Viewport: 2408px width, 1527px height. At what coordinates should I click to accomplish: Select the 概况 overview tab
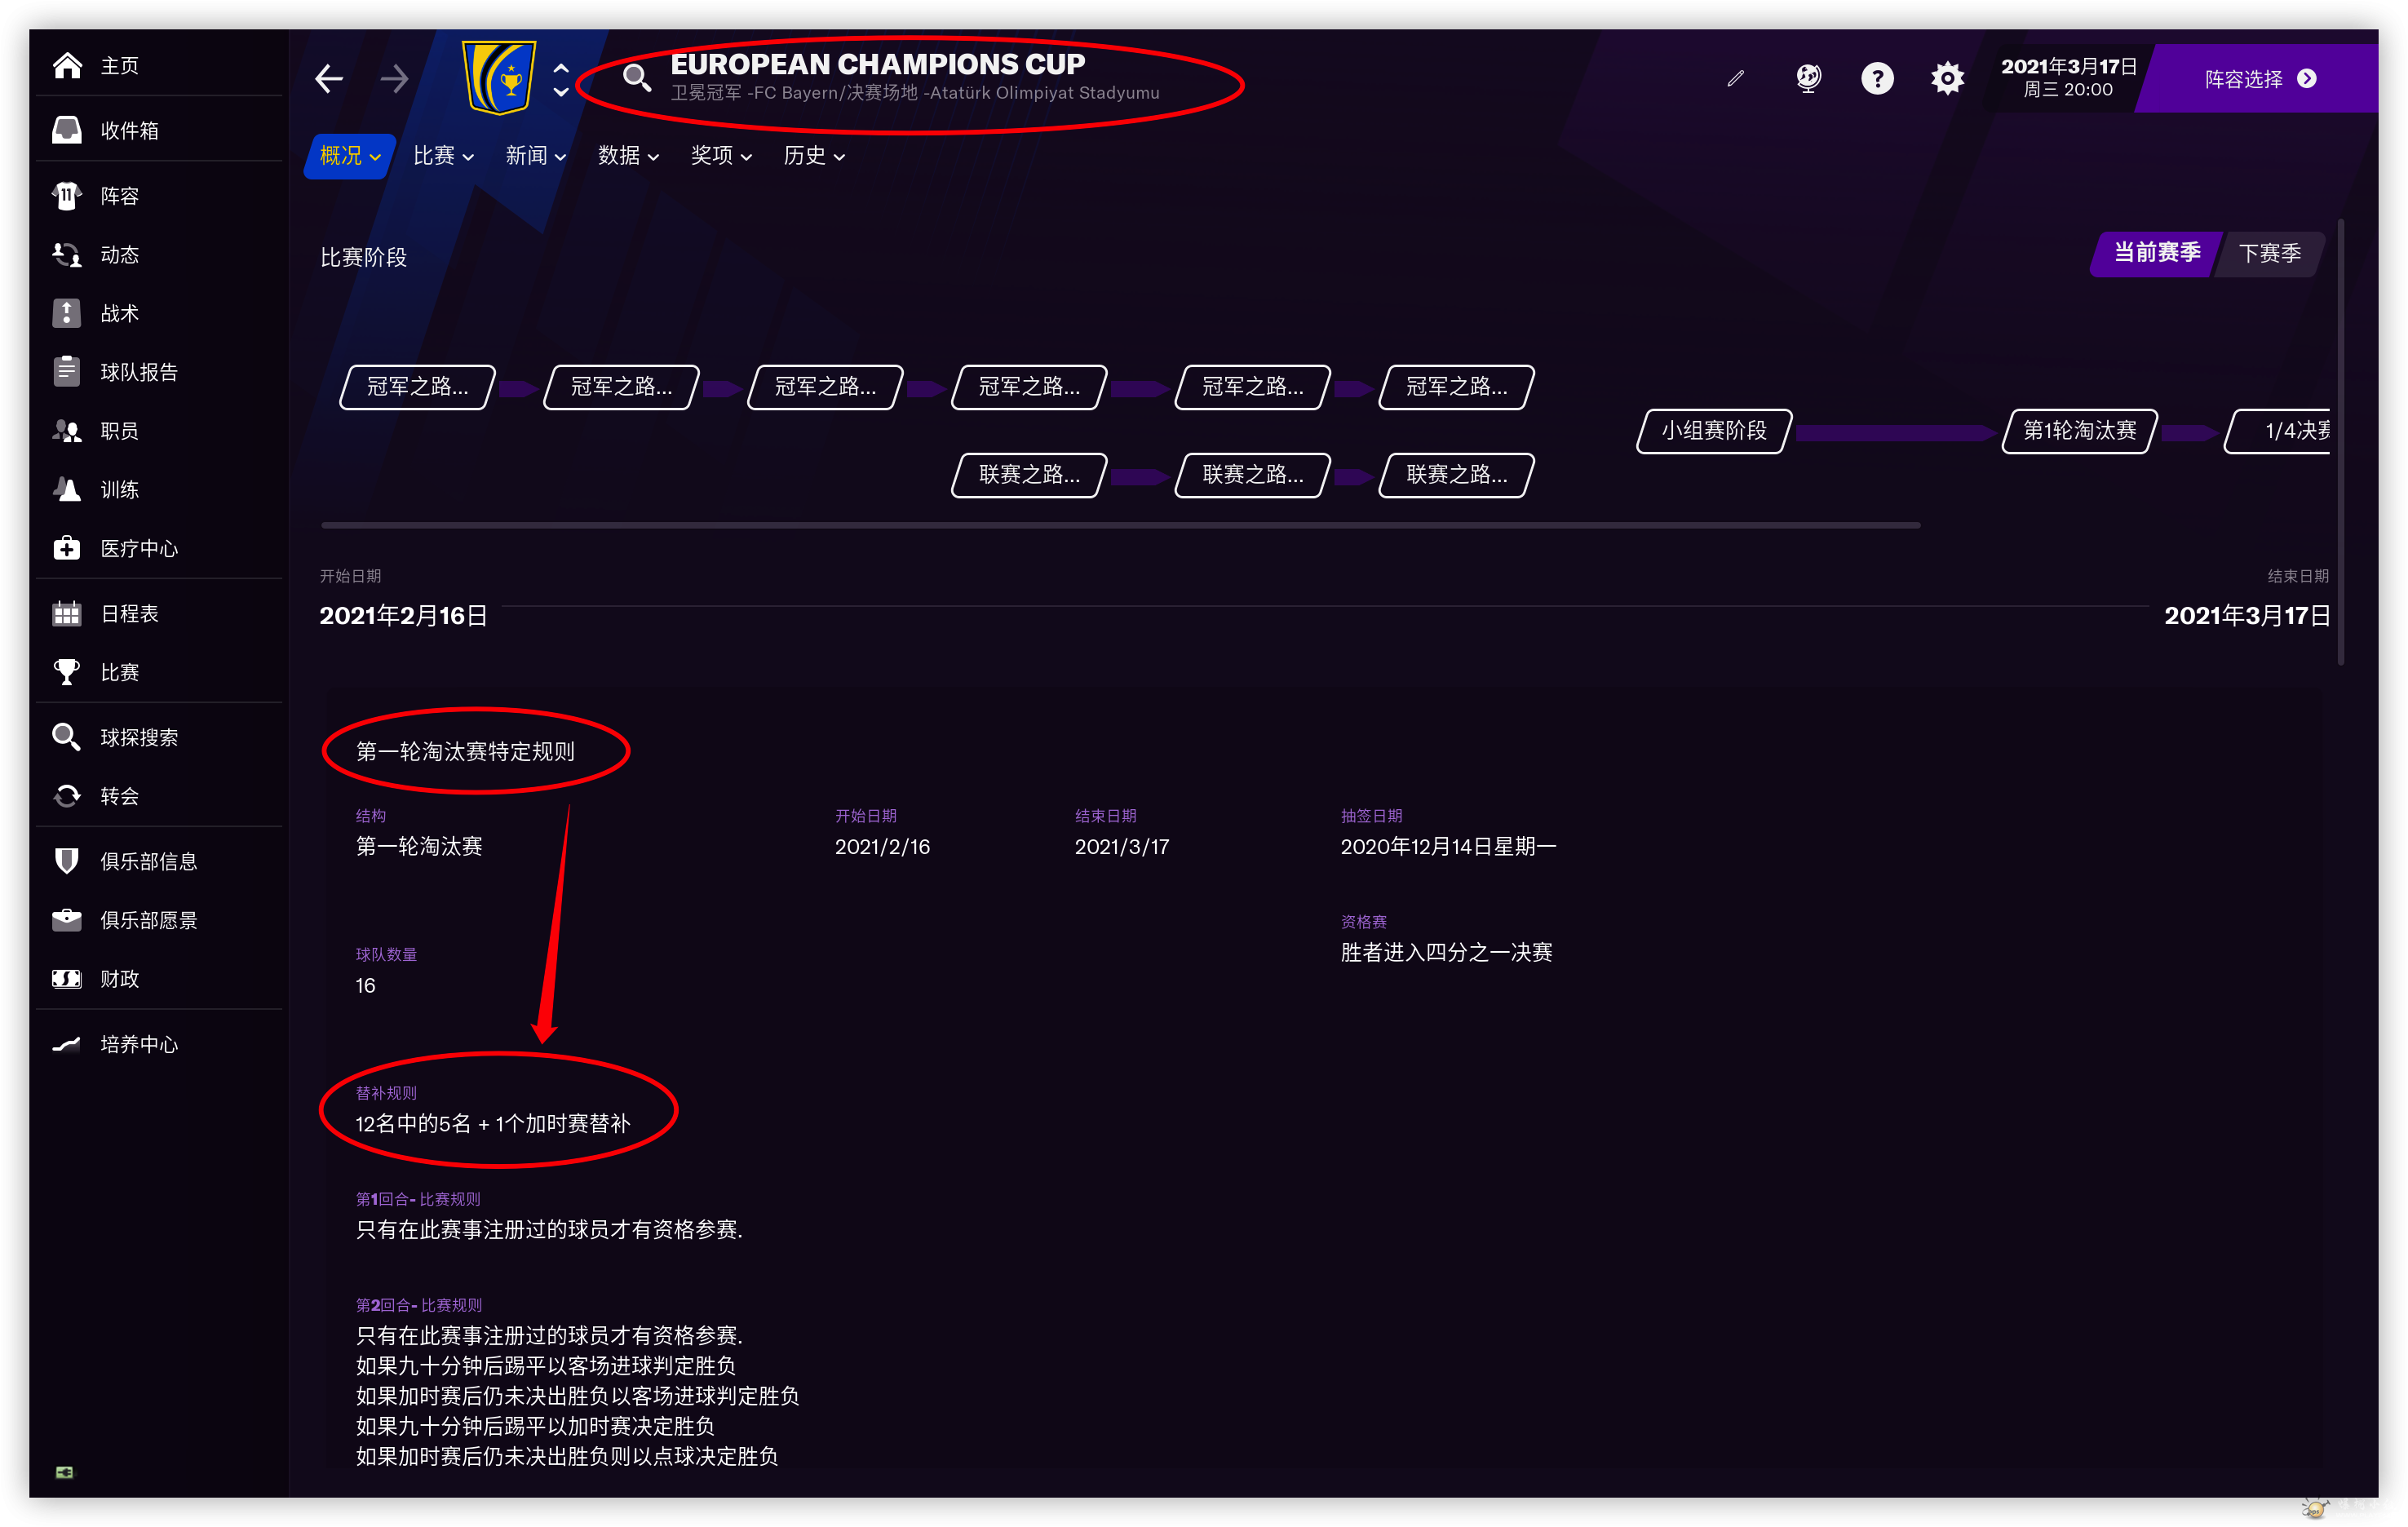pyautogui.click(x=349, y=156)
